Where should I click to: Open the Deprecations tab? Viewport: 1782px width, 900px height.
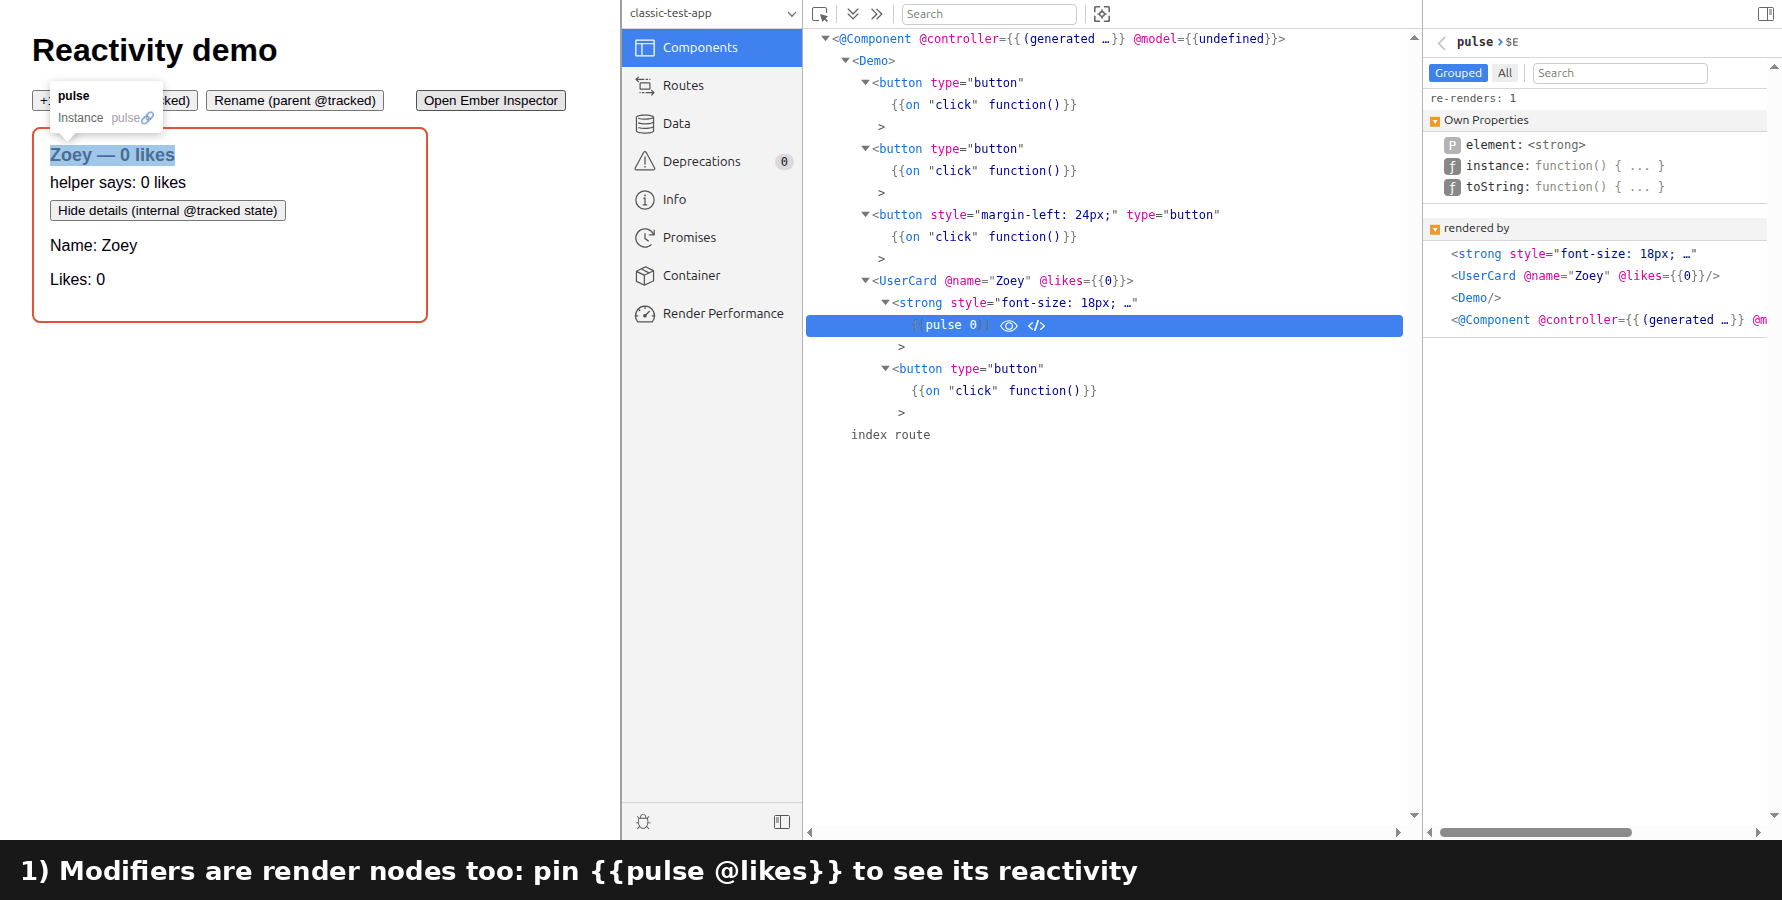point(712,162)
